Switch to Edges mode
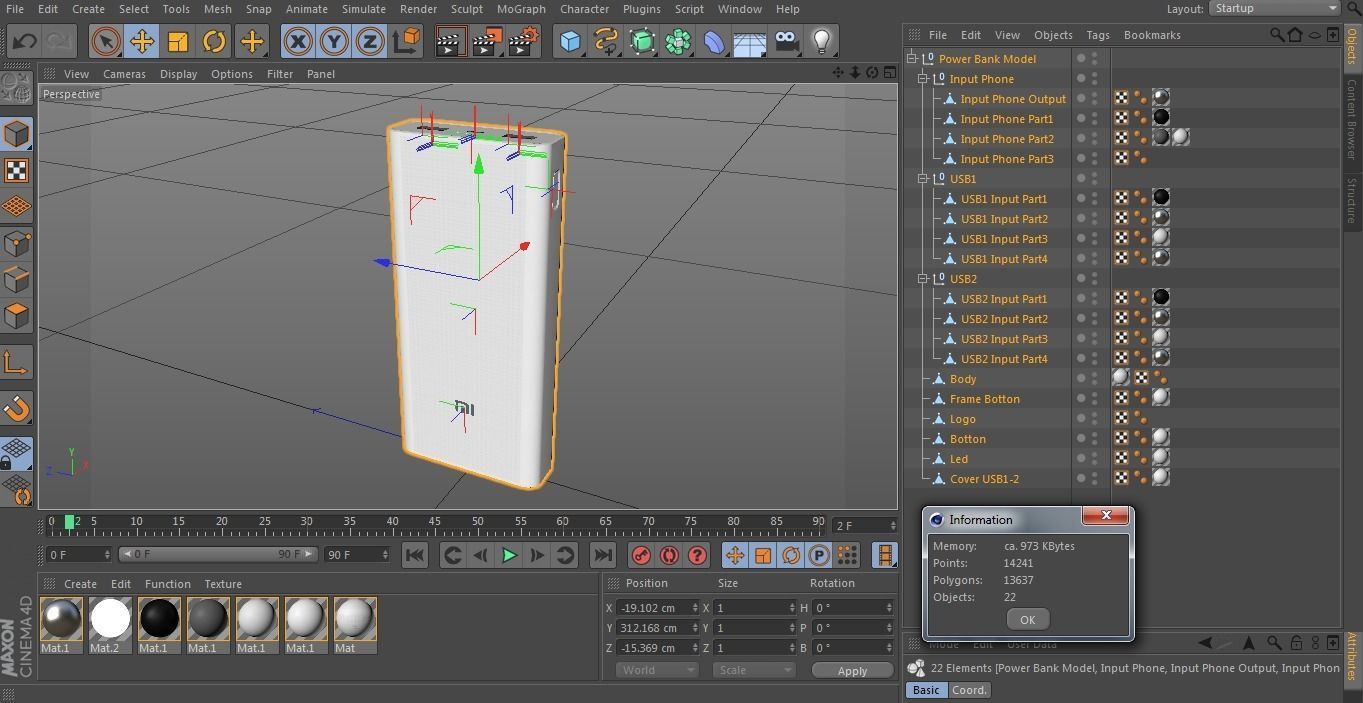This screenshot has width=1363, height=703. tap(17, 279)
